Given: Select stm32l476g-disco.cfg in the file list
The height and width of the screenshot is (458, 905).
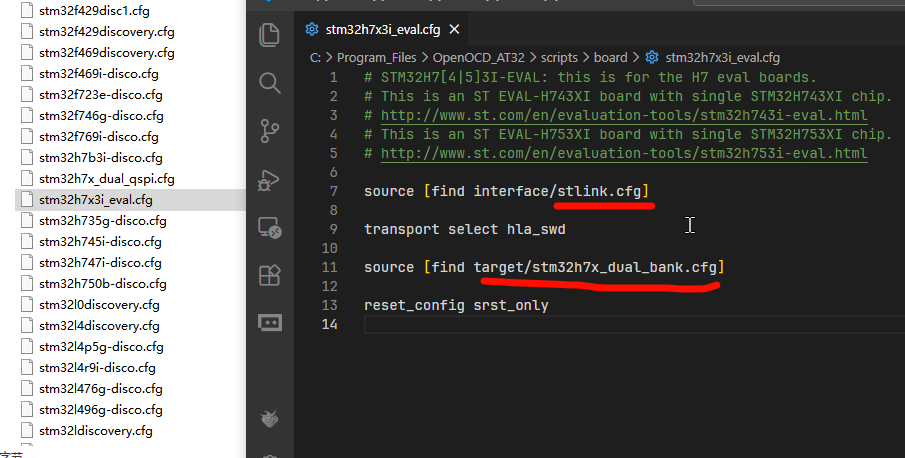Looking at the screenshot, I should (100, 388).
